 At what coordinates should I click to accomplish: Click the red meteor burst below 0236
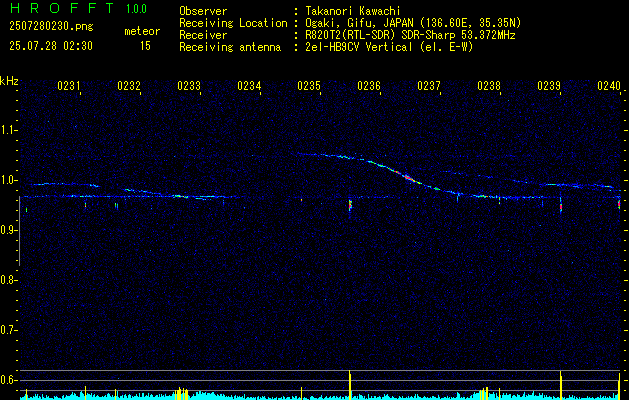350,205
